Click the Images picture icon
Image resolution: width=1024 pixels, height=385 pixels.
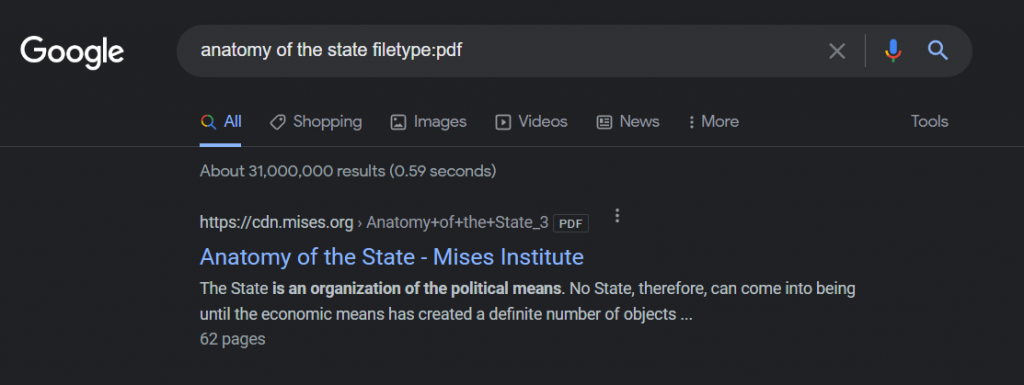tap(398, 122)
